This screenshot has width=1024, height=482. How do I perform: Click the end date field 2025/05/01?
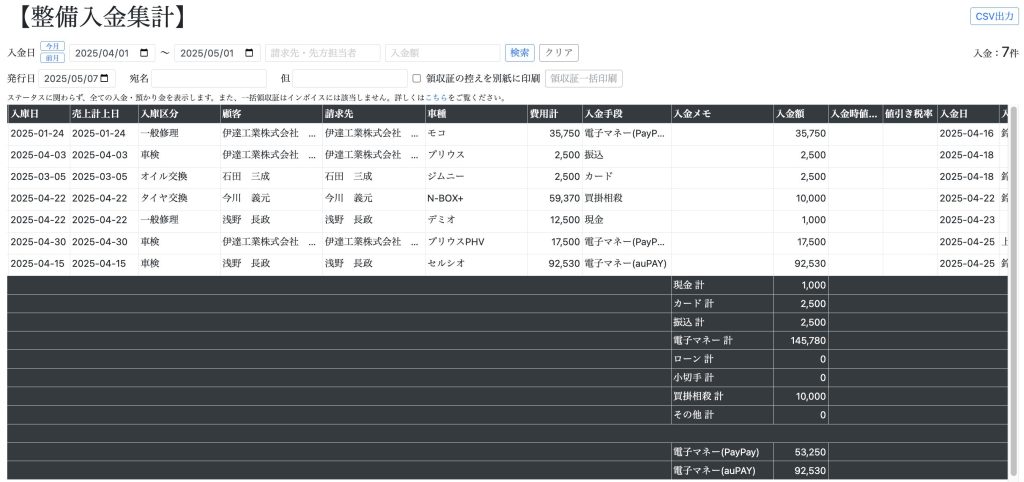click(217, 53)
